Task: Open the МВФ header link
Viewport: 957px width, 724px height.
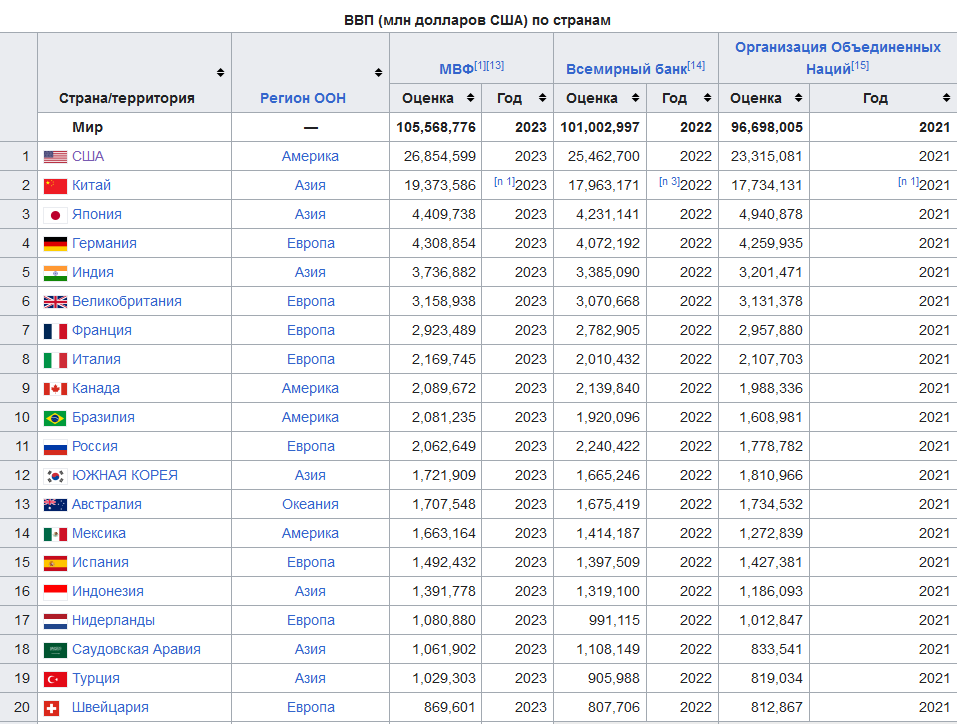Action: tap(456, 69)
